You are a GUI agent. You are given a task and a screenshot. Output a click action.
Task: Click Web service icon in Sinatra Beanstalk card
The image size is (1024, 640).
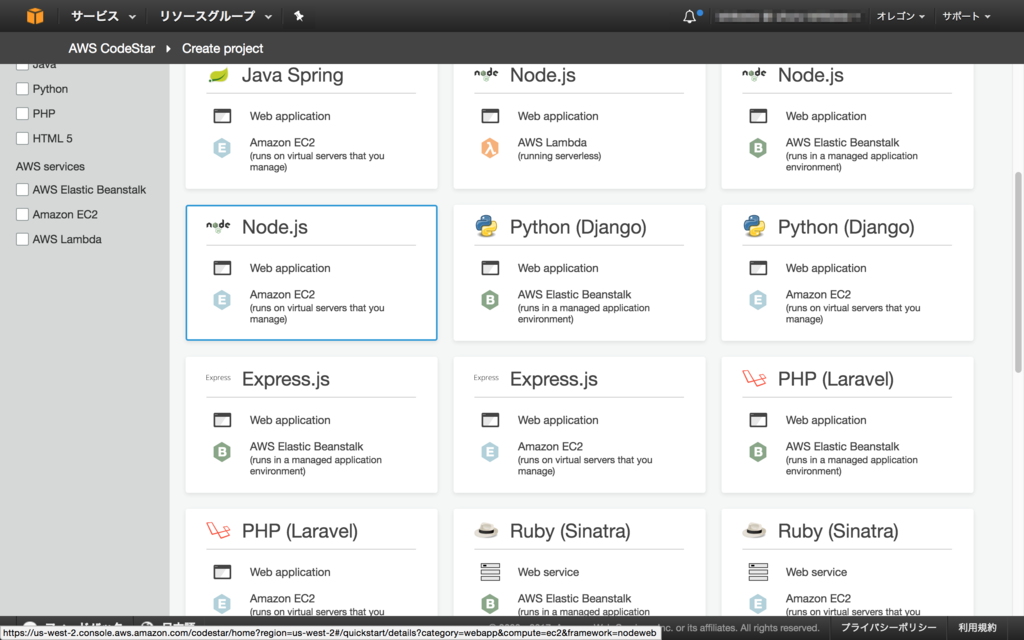[x=490, y=572]
